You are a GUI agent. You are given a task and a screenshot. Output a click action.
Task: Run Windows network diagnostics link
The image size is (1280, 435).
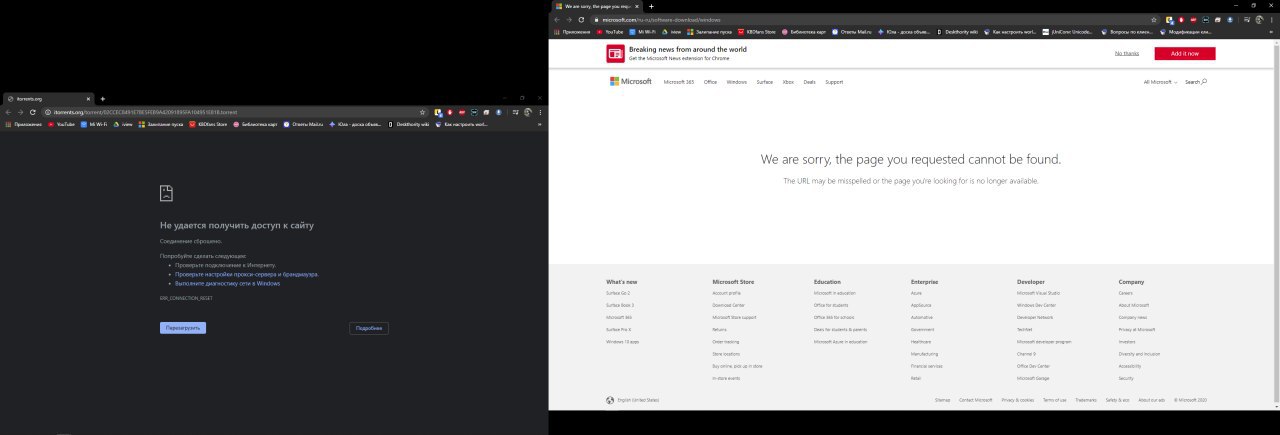[228, 283]
